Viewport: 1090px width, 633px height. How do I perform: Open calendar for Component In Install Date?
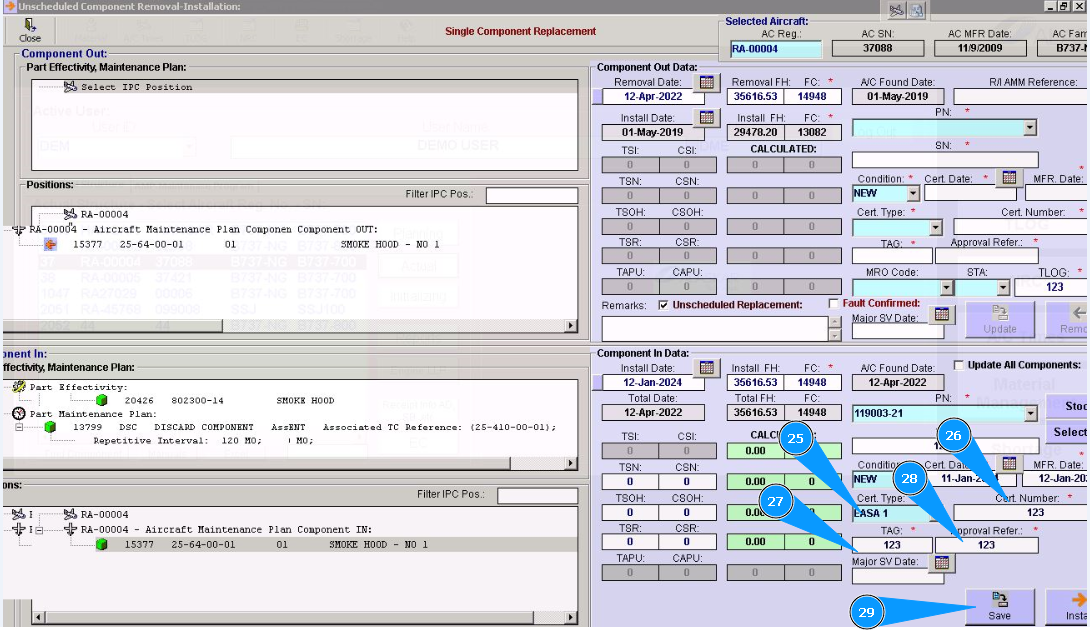707,368
